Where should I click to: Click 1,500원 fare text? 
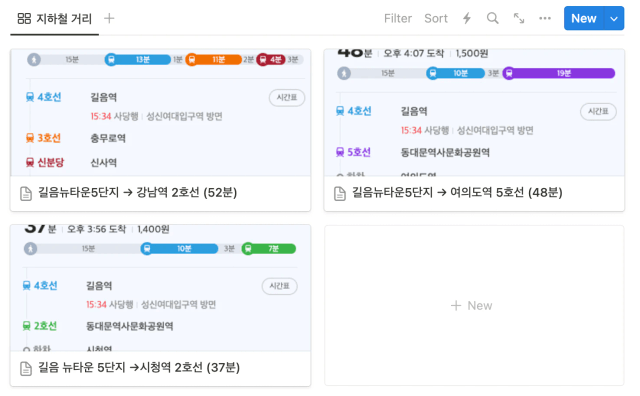[x=472, y=53]
